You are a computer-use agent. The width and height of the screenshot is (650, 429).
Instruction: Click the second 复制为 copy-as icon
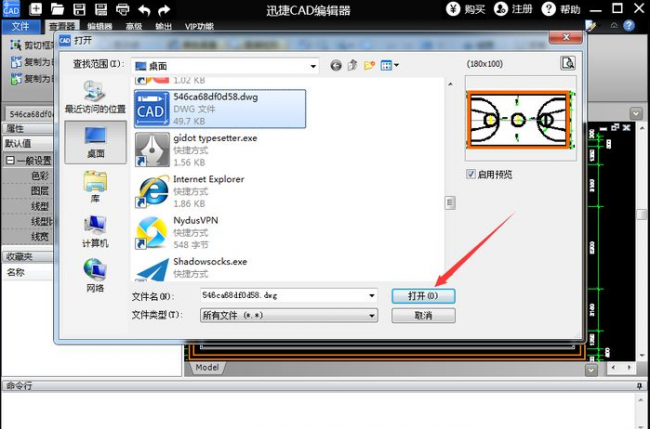coord(16,78)
